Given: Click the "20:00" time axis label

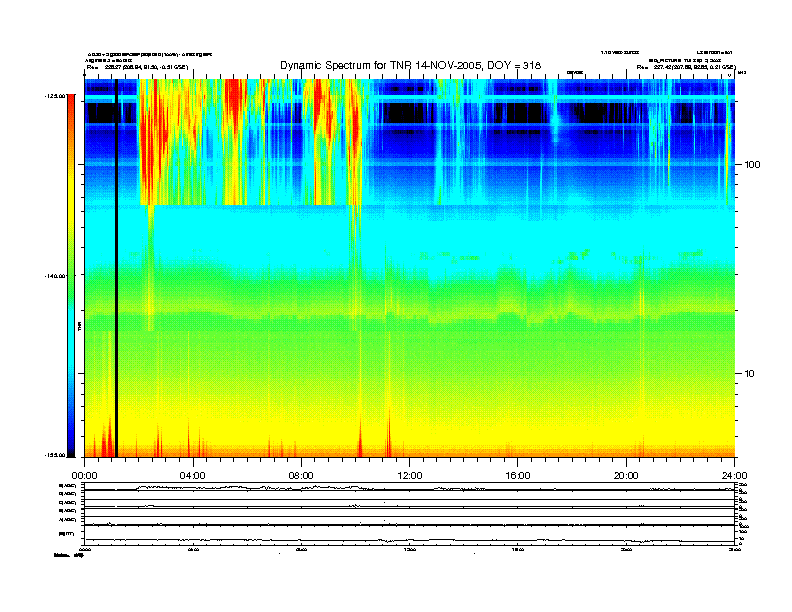Looking at the screenshot, I should pos(626,476).
